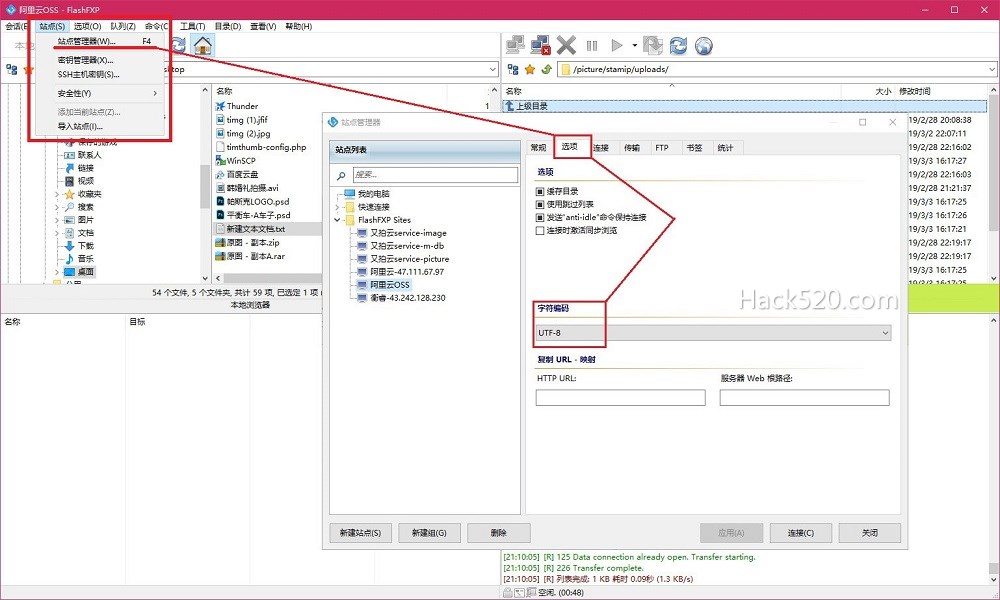Open the 工具(T) menu

click(192, 26)
